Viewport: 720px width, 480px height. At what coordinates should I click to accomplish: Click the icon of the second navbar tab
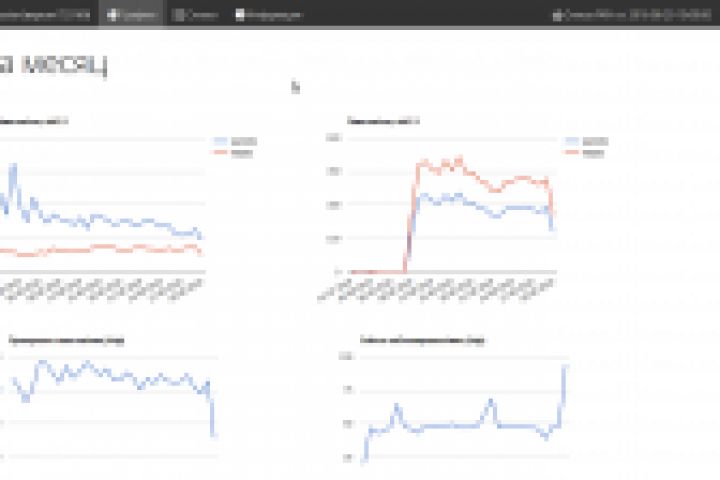tap(179, 15)
